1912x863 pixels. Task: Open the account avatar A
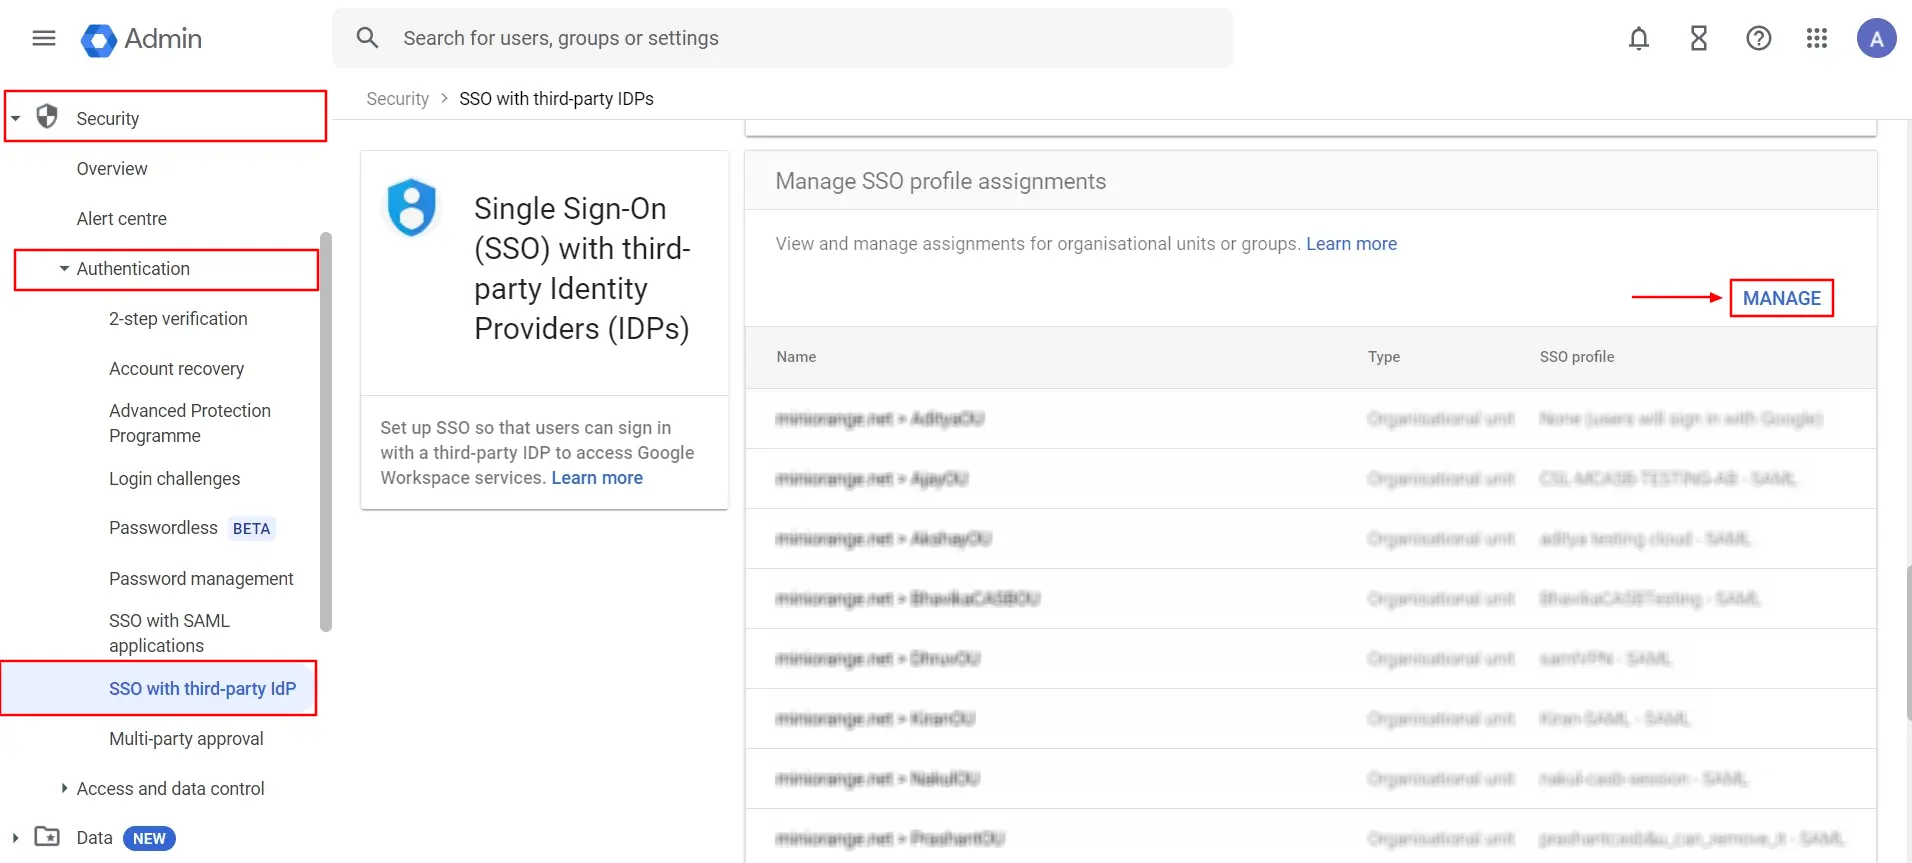coord(1876,38)
